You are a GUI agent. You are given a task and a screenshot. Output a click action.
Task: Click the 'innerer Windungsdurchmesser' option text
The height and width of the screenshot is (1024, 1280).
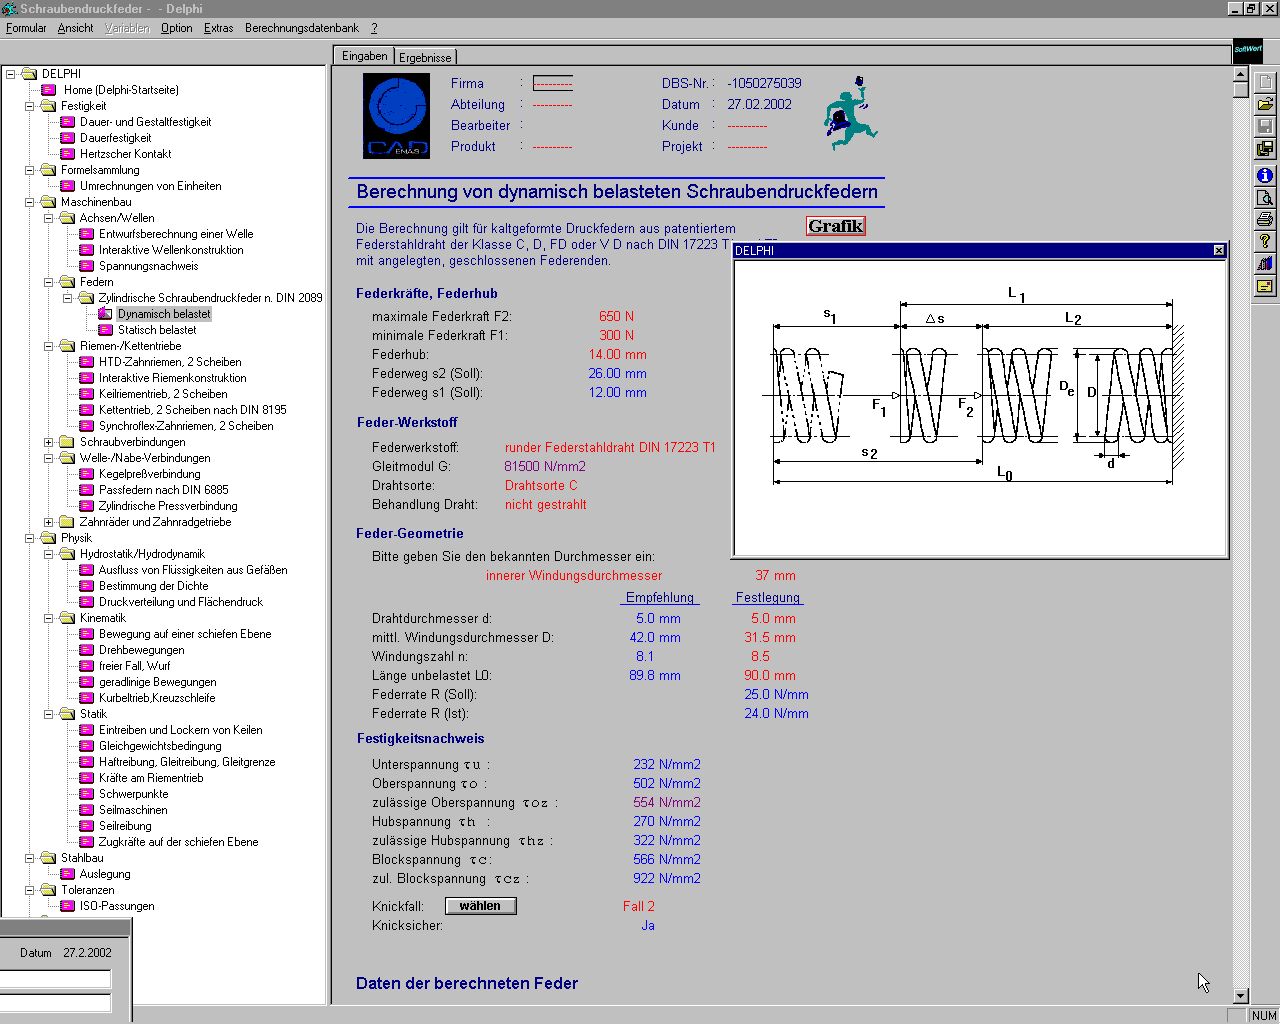point(574,575)
